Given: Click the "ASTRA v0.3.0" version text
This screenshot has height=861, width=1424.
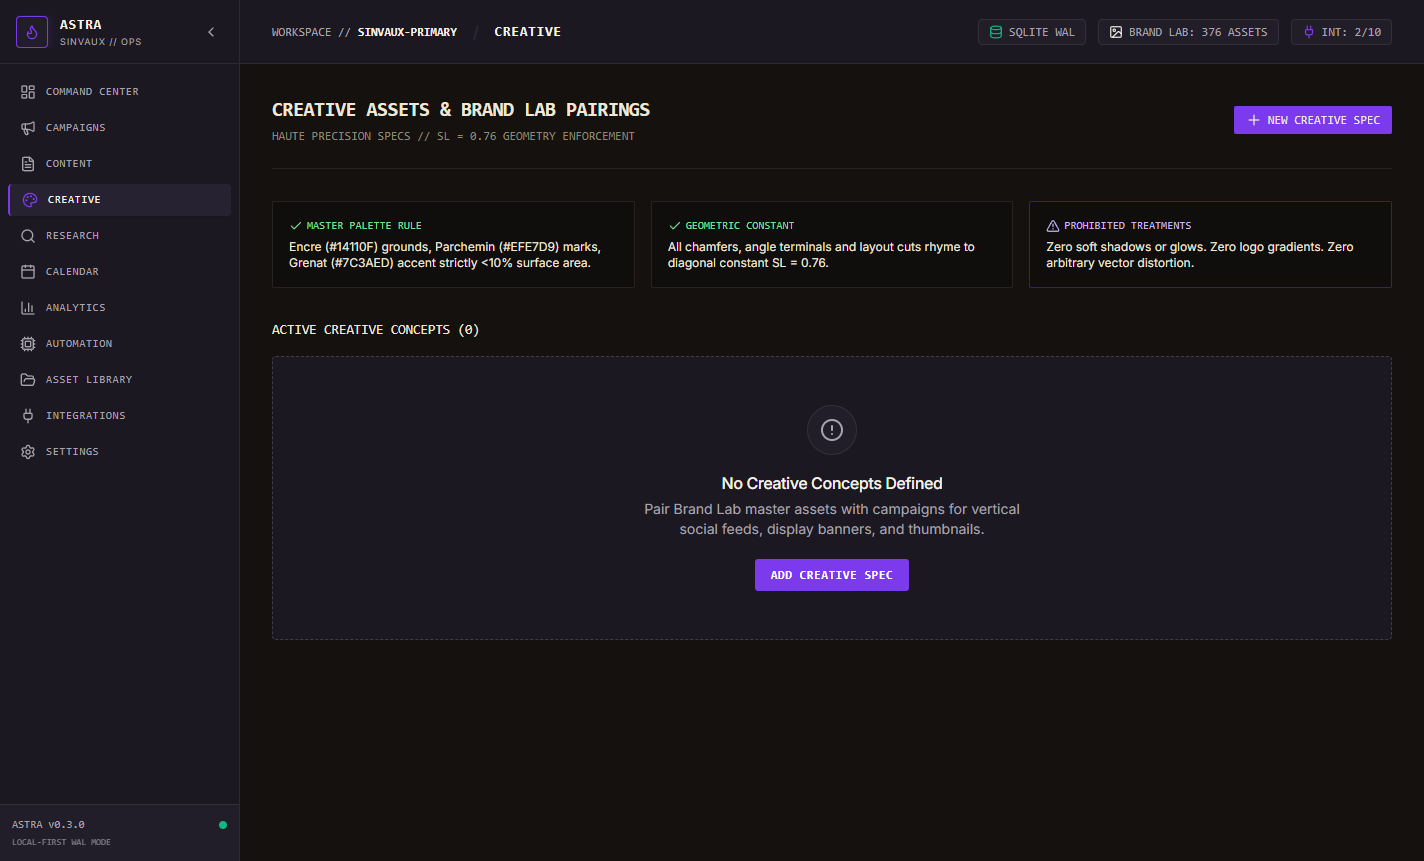Looking at the screenshot, I should [48, 825].
